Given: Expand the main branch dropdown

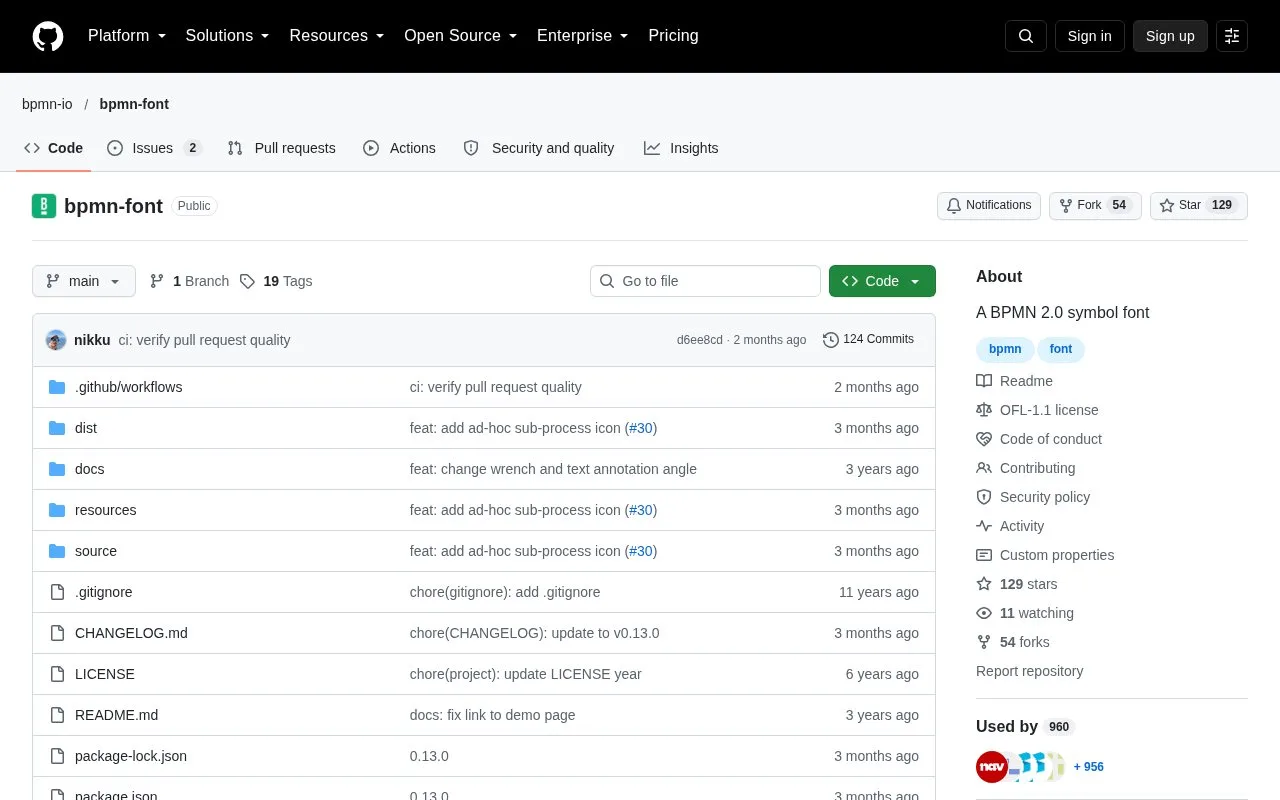Looking at the screenshot, I should [x=84, y=281].
